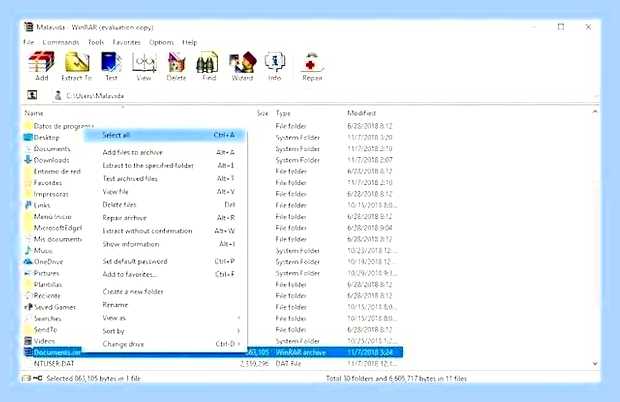The height and width of the screenshot is (402, 620).
Task: Choose Extract to the specified folder
Action: (165, 165)
